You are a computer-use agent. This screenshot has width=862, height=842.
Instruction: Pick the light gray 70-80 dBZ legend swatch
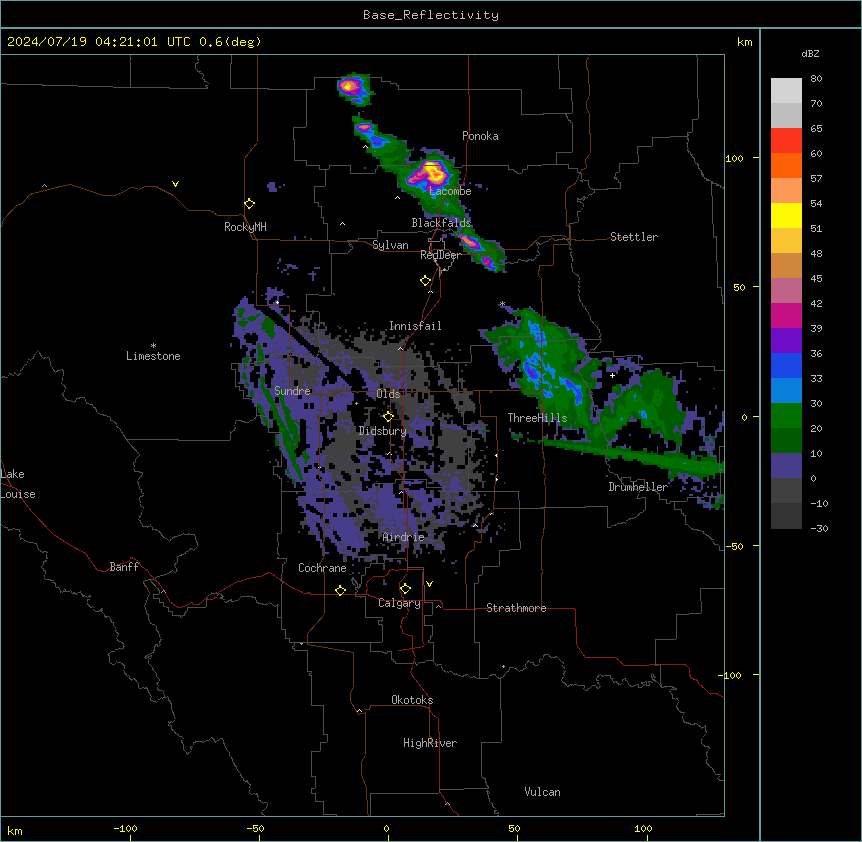(786, 91)
